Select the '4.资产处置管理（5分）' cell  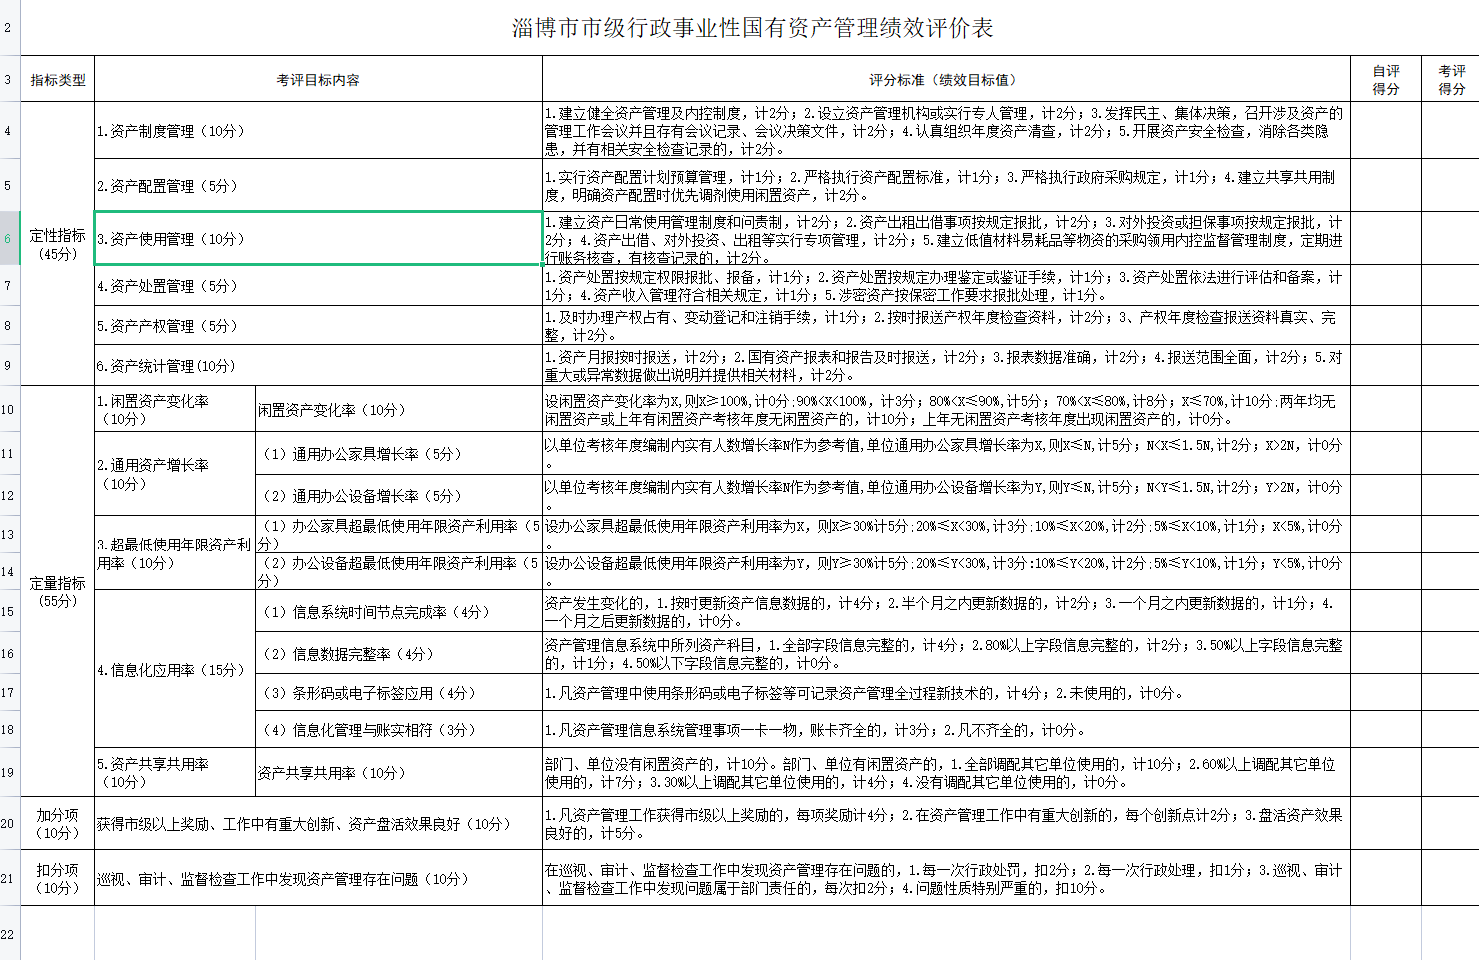[318, 285]
